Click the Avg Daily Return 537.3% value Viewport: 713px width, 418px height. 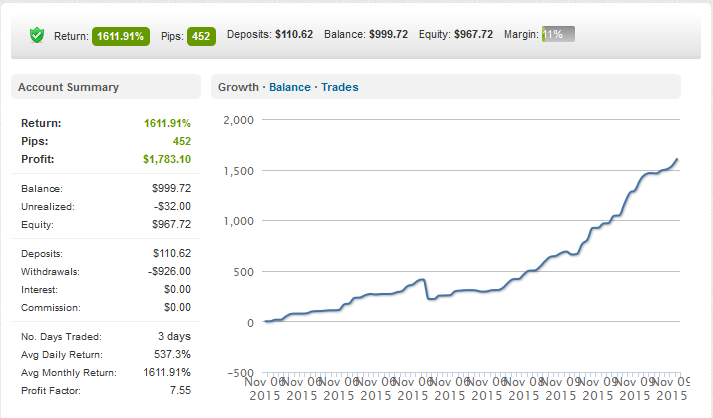174,354
